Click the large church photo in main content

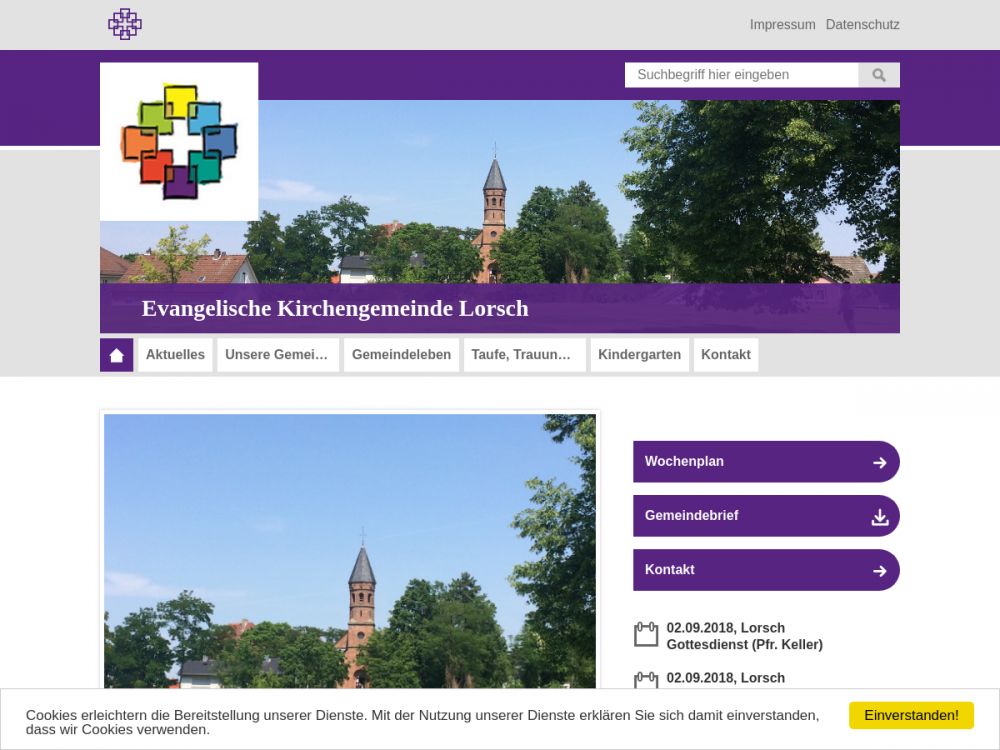pyautogui.click(x=350, y=550)
